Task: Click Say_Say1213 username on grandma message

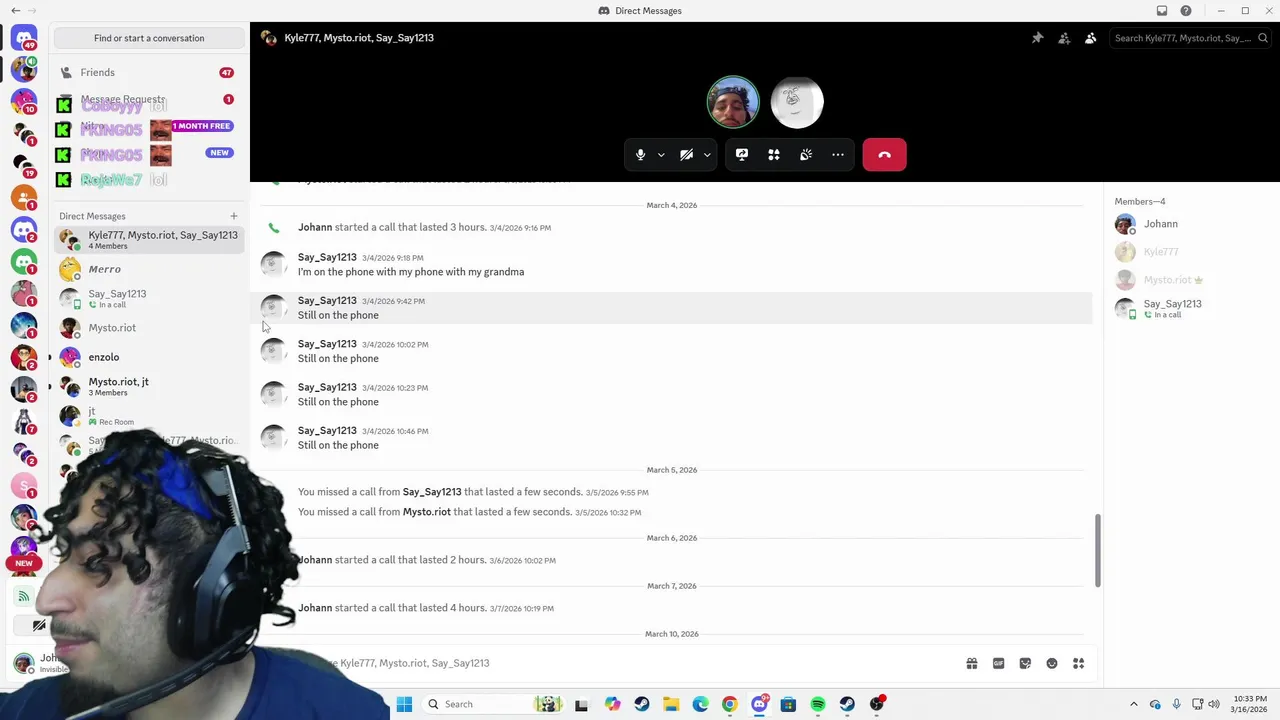Action: coord(327,257)
